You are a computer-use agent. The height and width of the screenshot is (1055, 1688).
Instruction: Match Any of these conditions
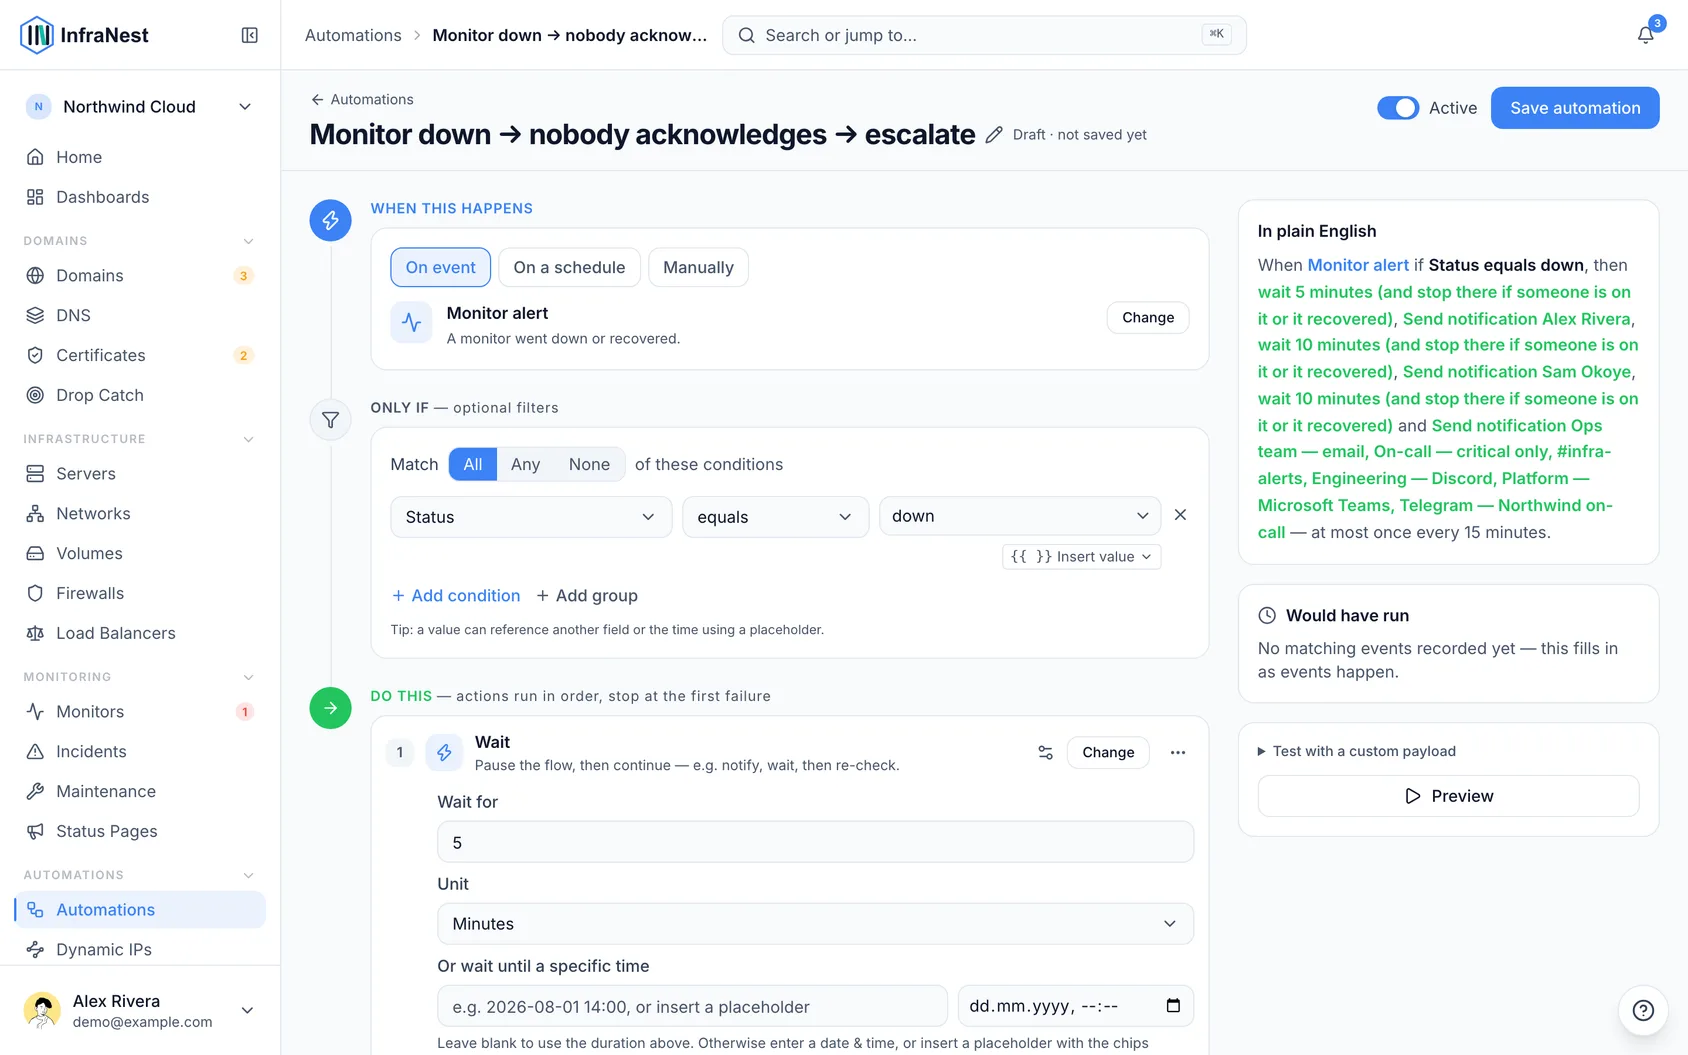pos(525,464)
